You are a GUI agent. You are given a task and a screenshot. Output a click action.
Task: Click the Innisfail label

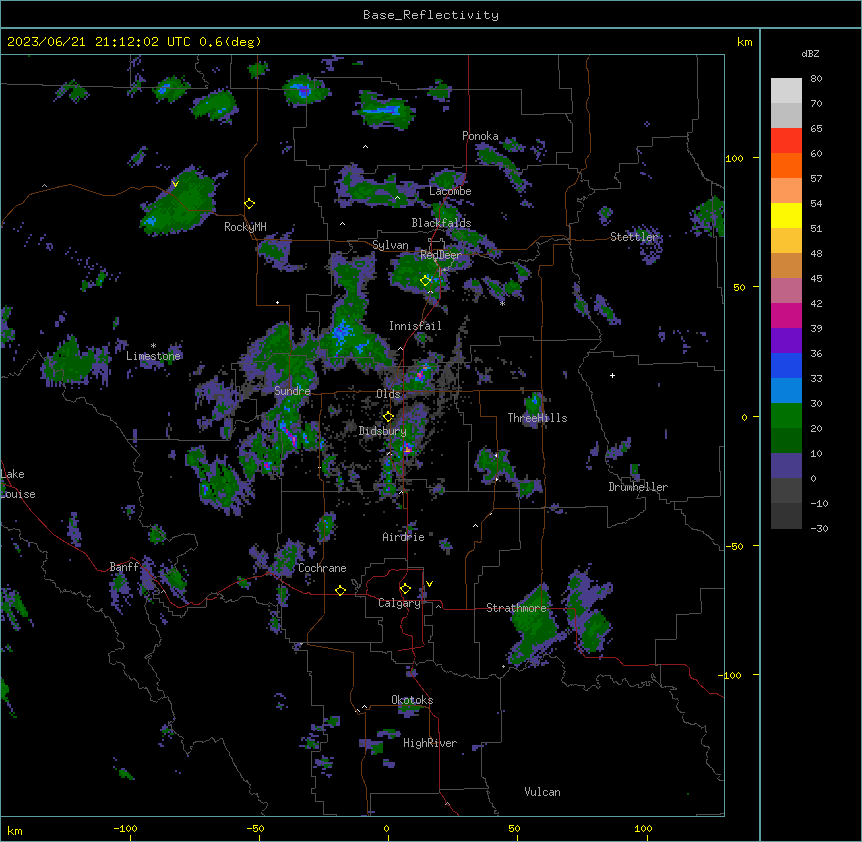[415, 326]
